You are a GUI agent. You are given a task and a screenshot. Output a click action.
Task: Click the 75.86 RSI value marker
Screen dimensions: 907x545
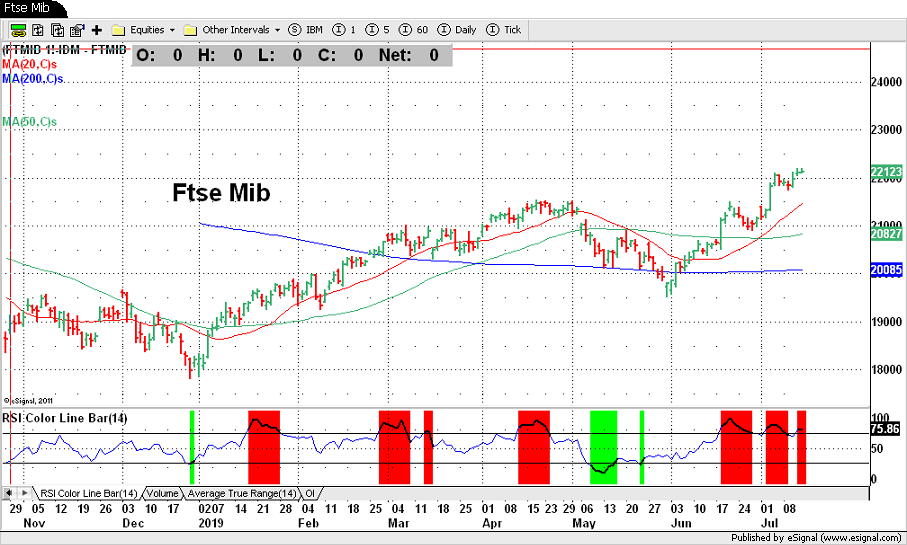(x=885, y=429)
